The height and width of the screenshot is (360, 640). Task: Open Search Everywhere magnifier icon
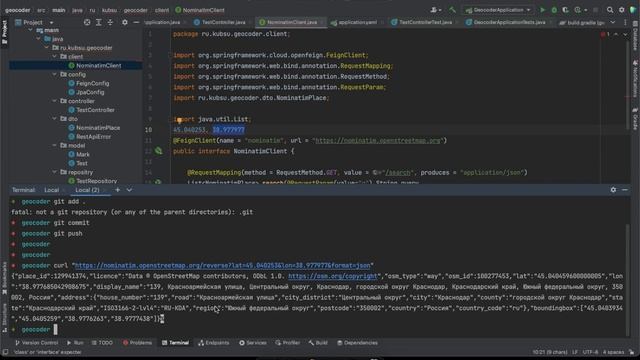[x=610, y=10]
